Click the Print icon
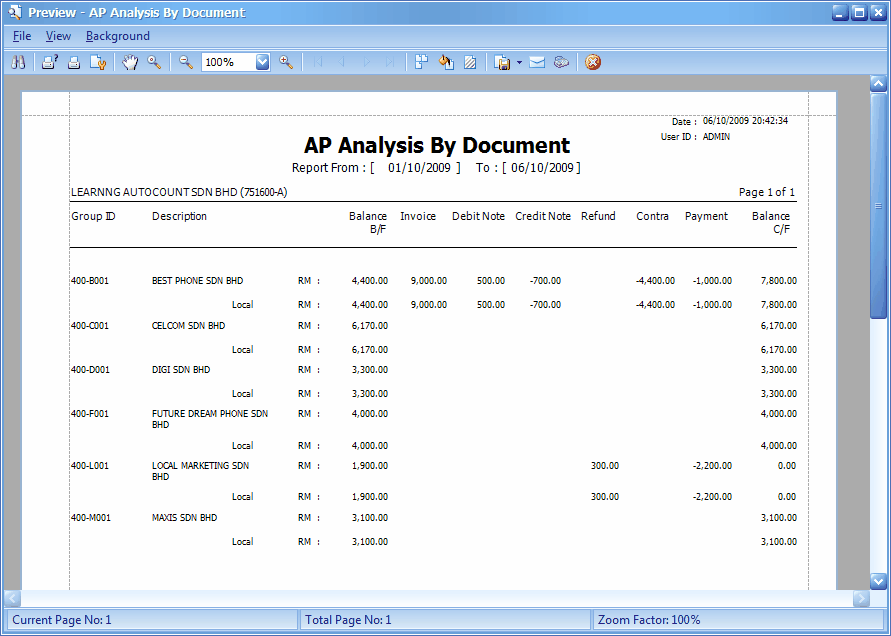Viewport: 891px width, 636px height. tap(73, 62)
